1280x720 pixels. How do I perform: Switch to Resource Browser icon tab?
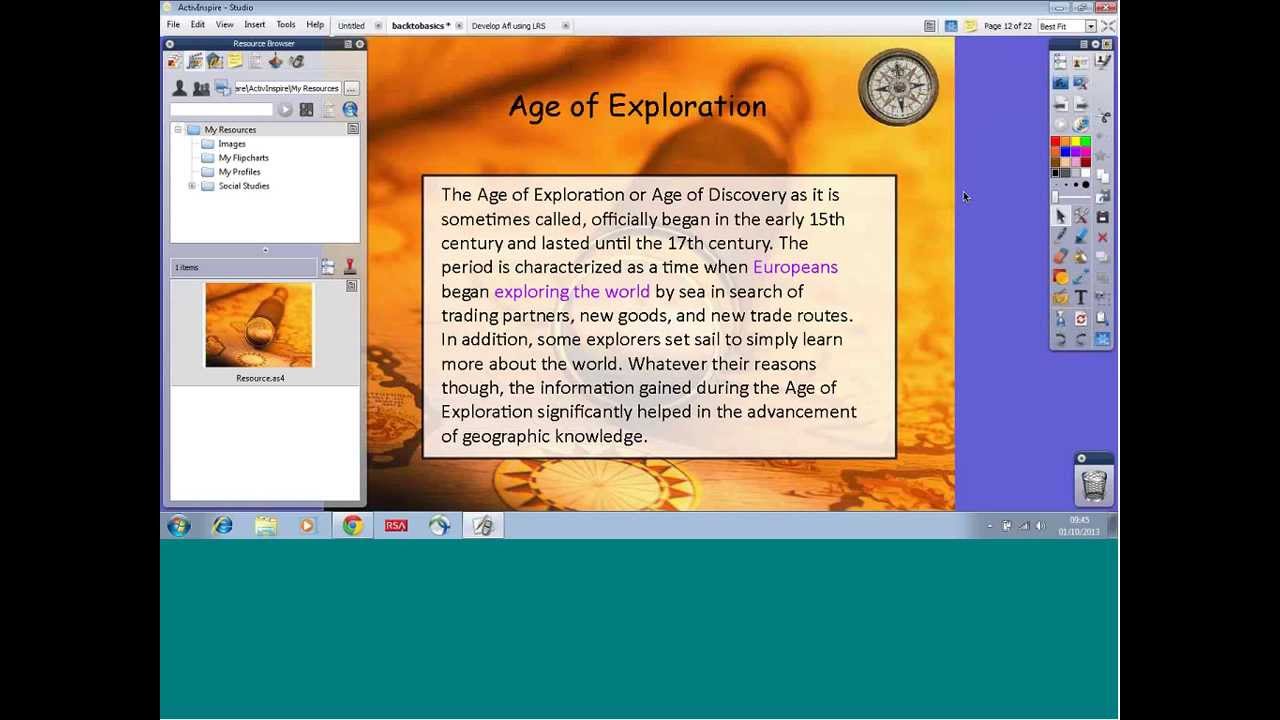(194, 61)
